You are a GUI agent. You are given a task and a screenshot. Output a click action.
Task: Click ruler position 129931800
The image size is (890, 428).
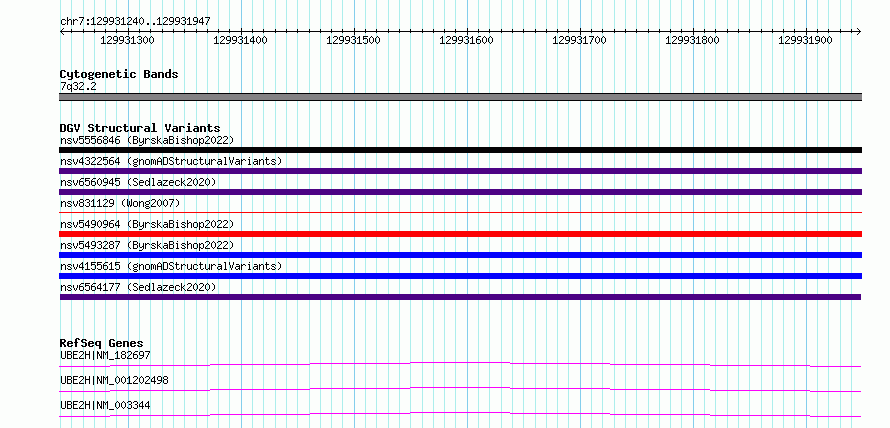pyautogui.click(x=692, y=40)
